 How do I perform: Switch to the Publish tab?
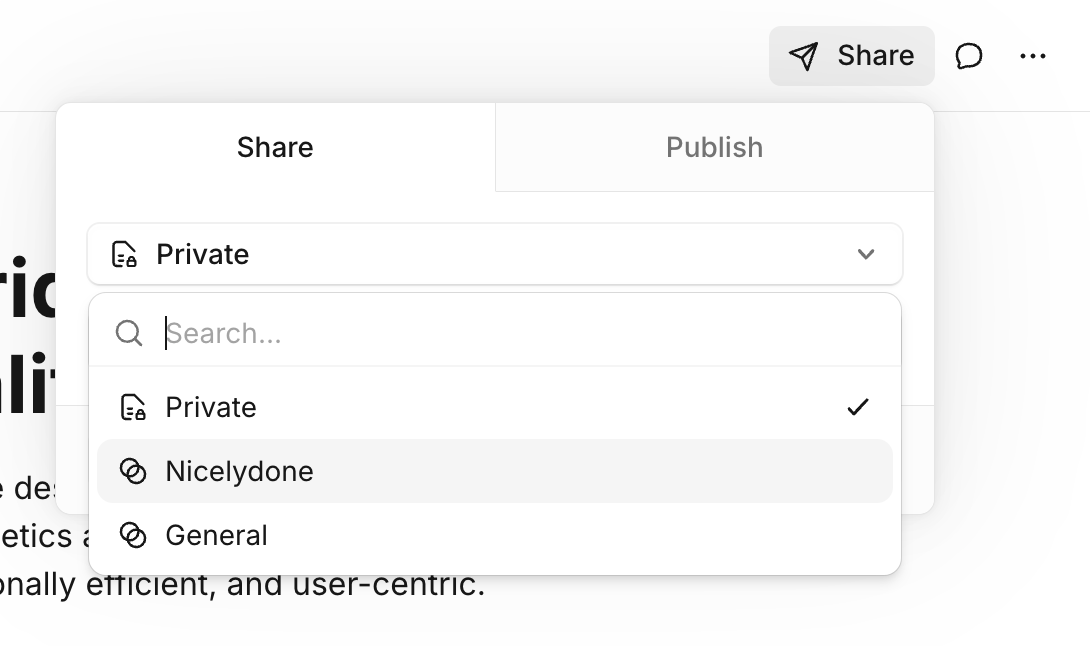tap(714, 147)
